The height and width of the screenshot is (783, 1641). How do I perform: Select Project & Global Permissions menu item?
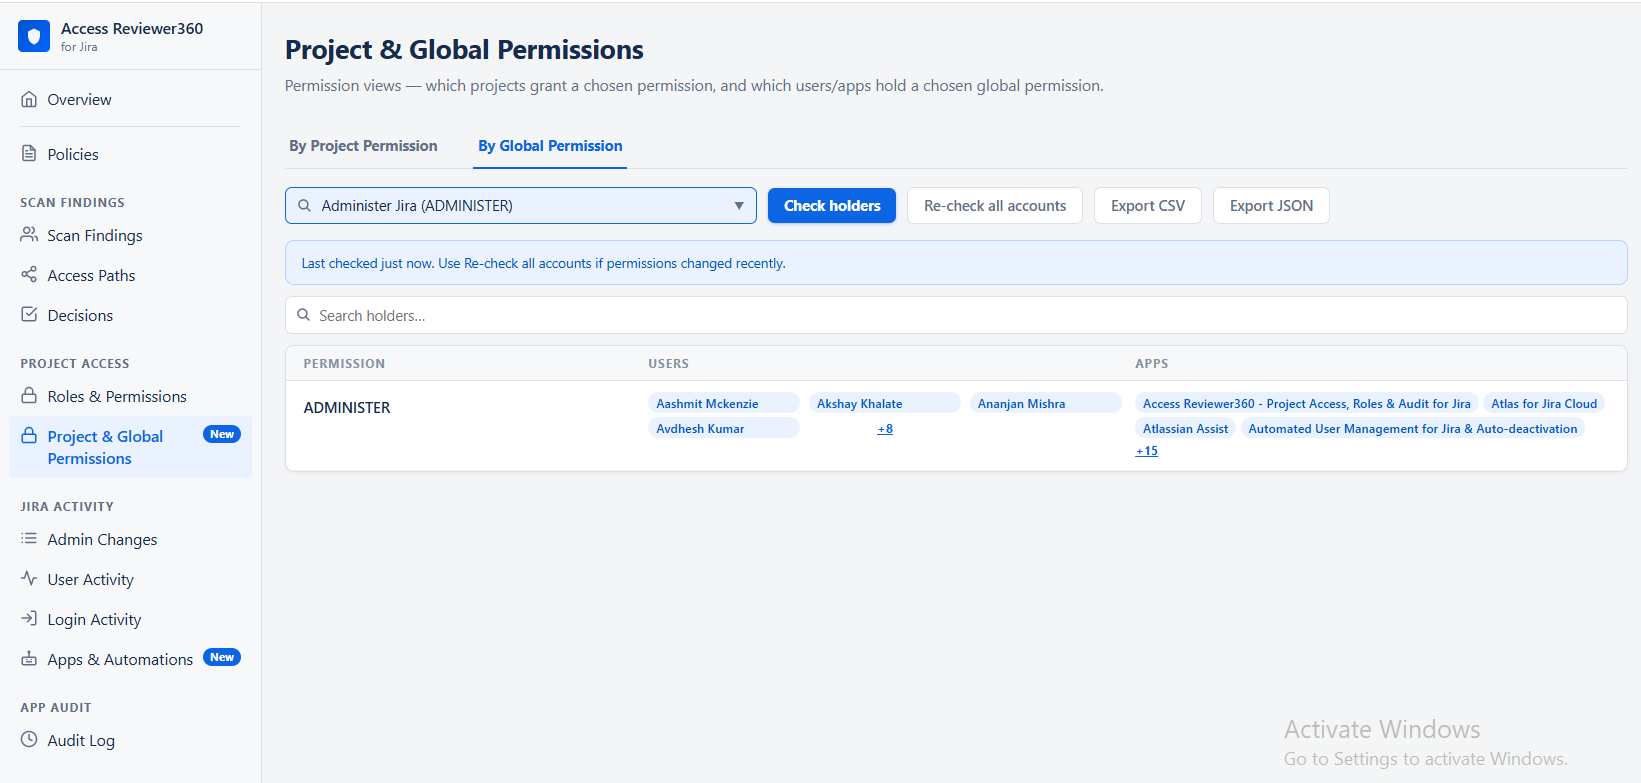tap(130, 447)
